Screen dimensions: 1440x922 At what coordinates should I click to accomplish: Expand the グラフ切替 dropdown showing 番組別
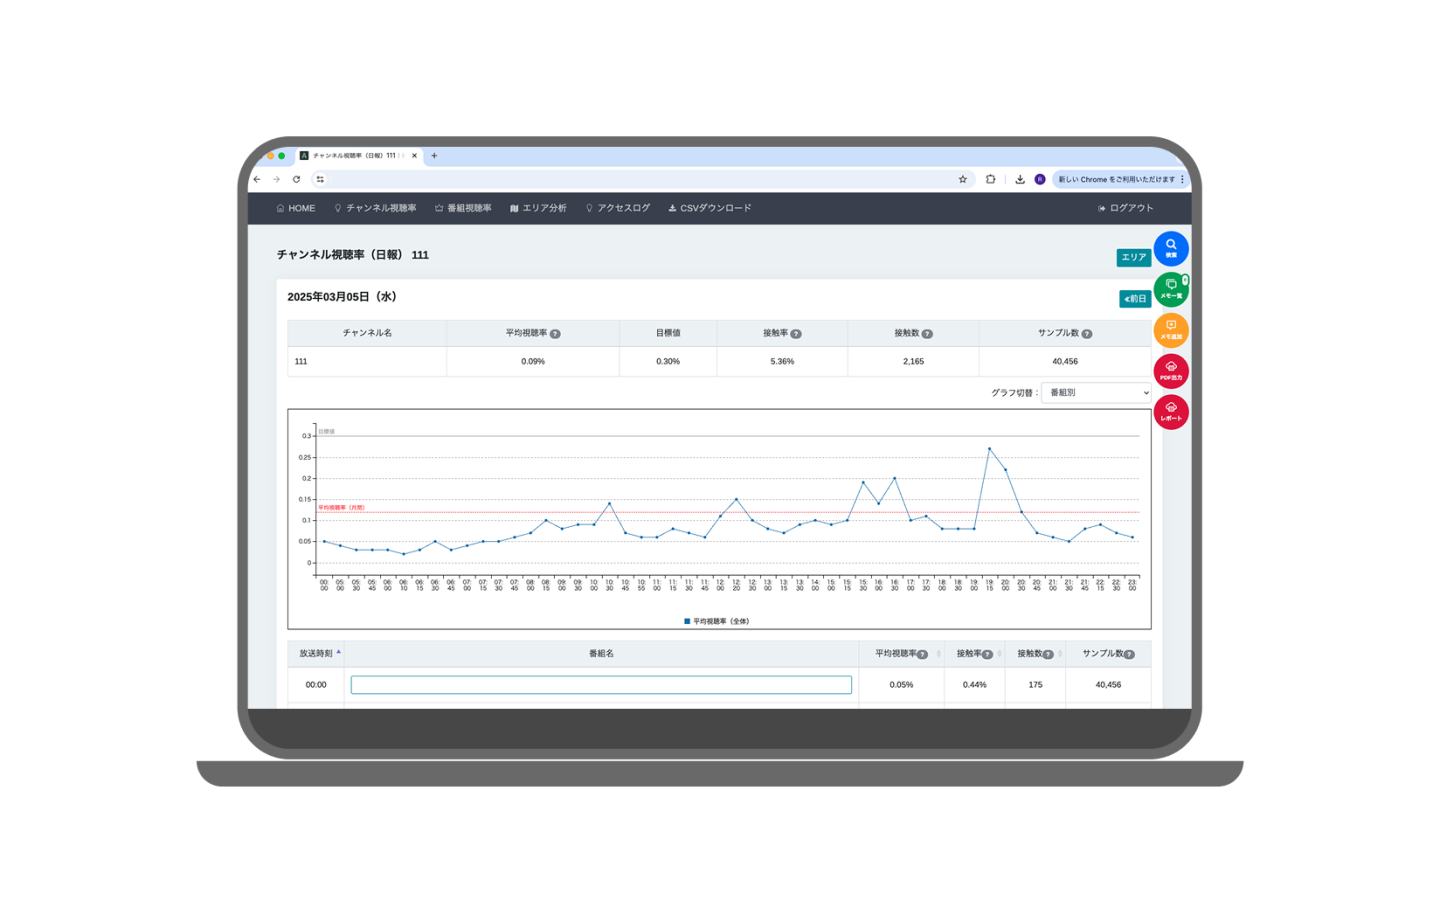[1096, 393]
